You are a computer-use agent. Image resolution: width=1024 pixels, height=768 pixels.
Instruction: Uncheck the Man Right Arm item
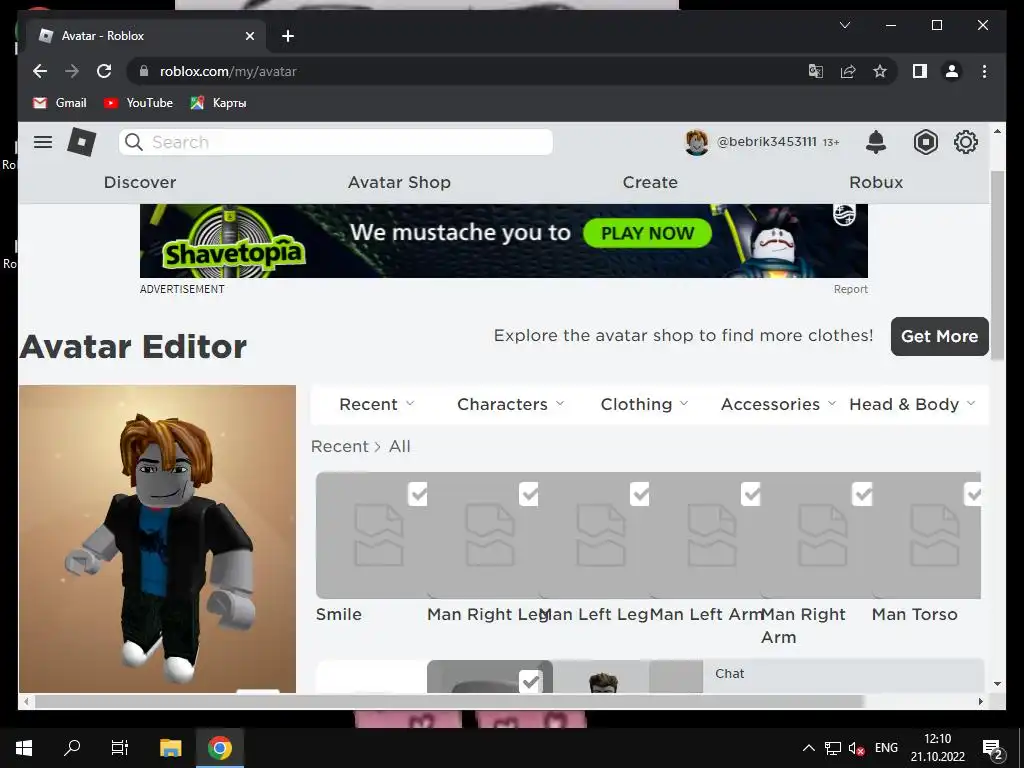(x=863, y=494)
